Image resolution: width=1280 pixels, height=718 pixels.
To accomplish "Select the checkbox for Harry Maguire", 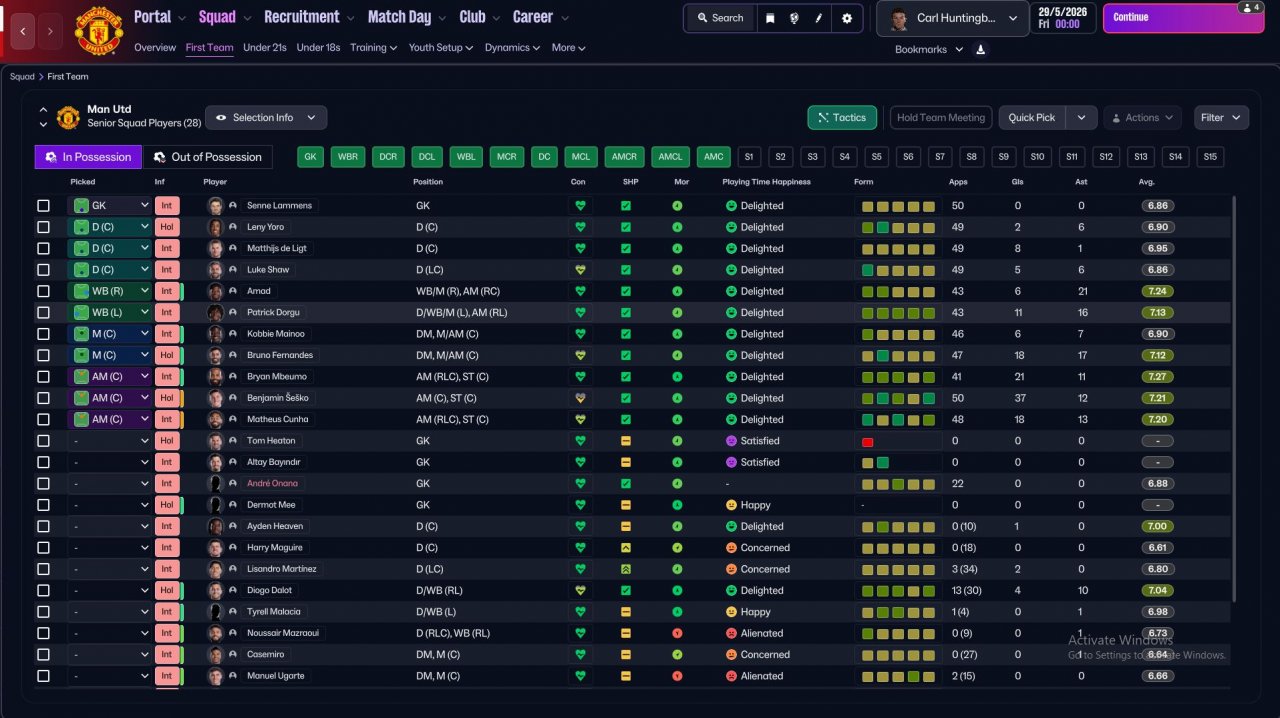I will (43, 548).
